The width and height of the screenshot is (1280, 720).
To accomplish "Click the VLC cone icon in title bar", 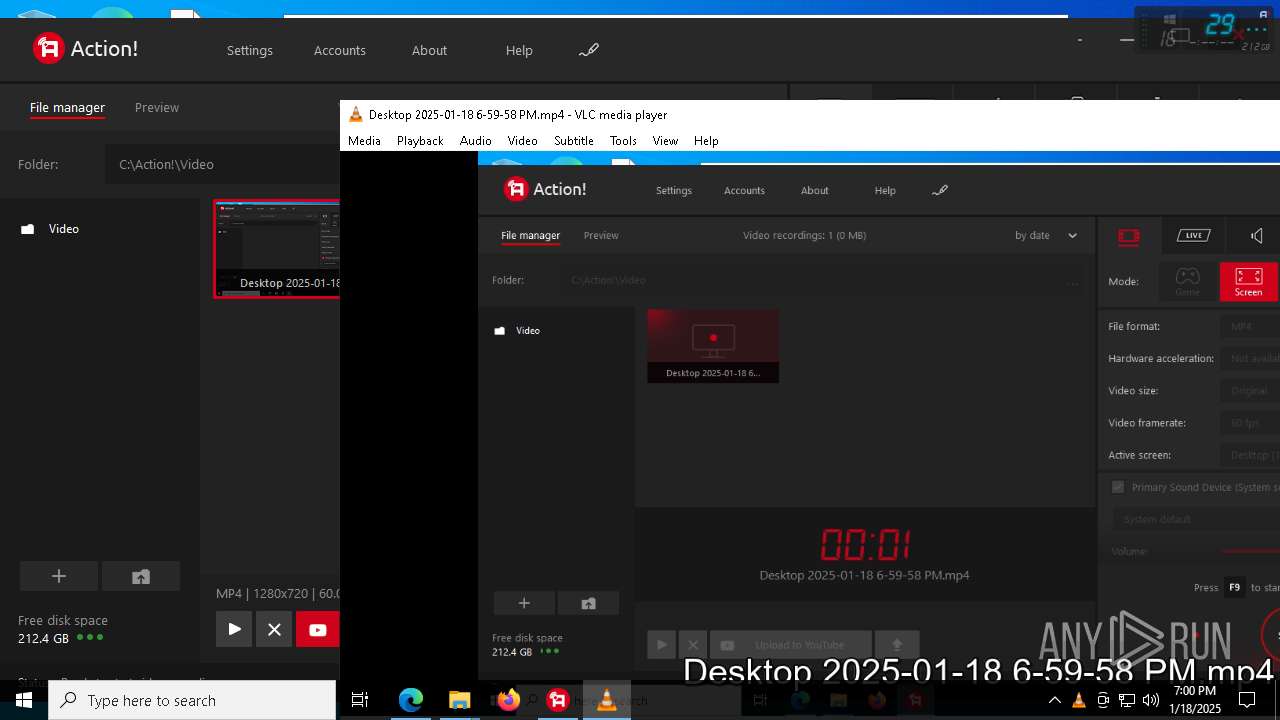I will point(355,114).
